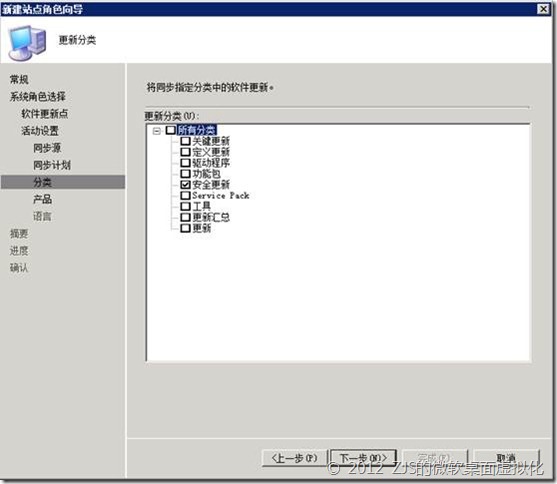Close the 新建站点角色向导 window
Viewport: 557px width, 484px height.
543,9
